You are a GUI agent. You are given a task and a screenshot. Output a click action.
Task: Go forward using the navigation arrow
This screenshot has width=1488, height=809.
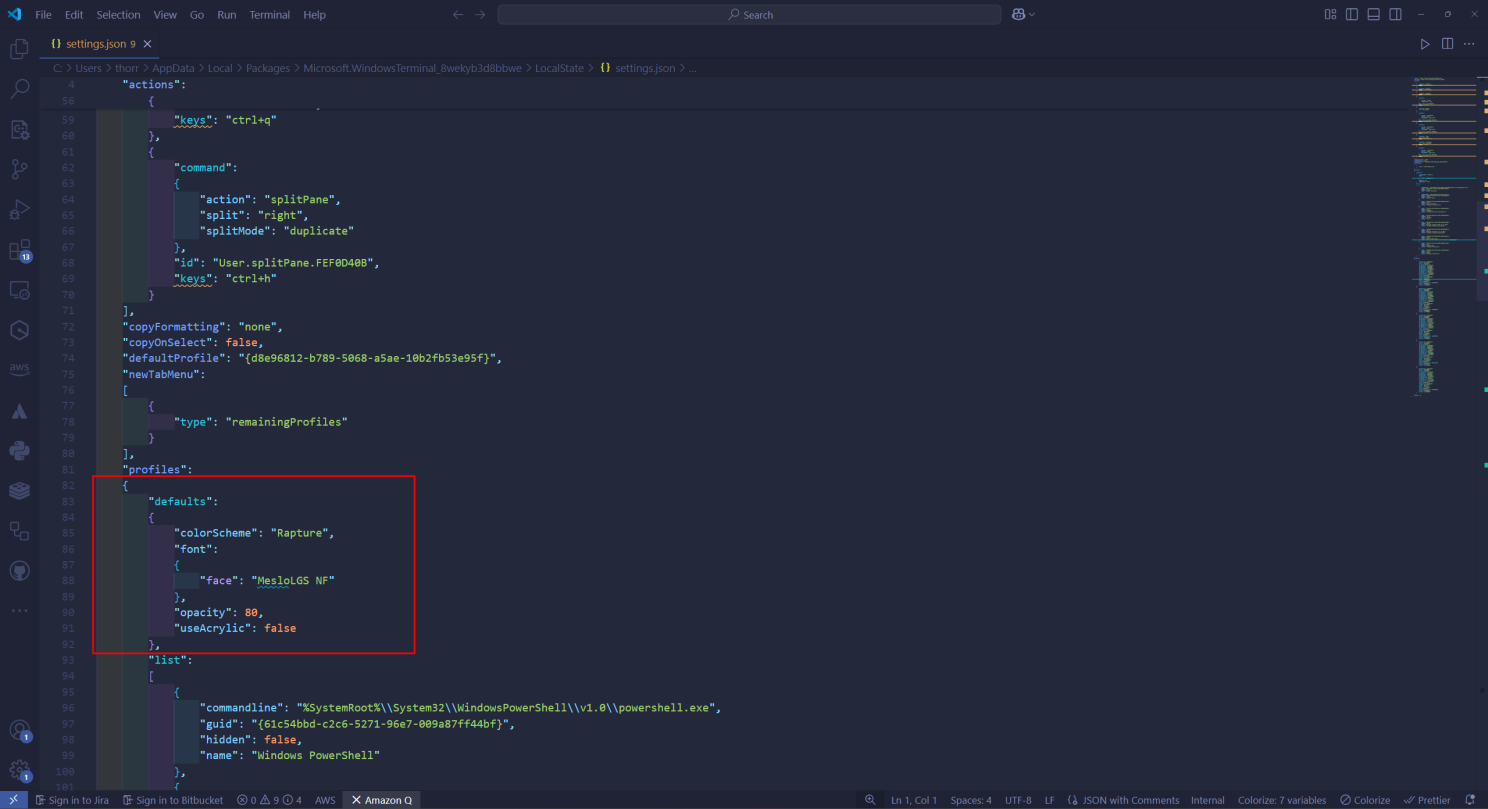(x=480, y=14)
